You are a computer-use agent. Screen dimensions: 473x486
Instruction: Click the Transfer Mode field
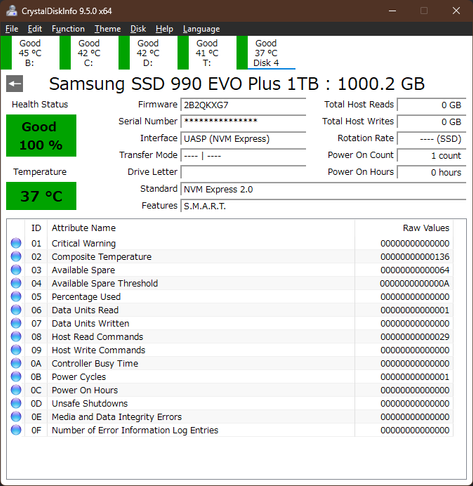tap(243, 155)
